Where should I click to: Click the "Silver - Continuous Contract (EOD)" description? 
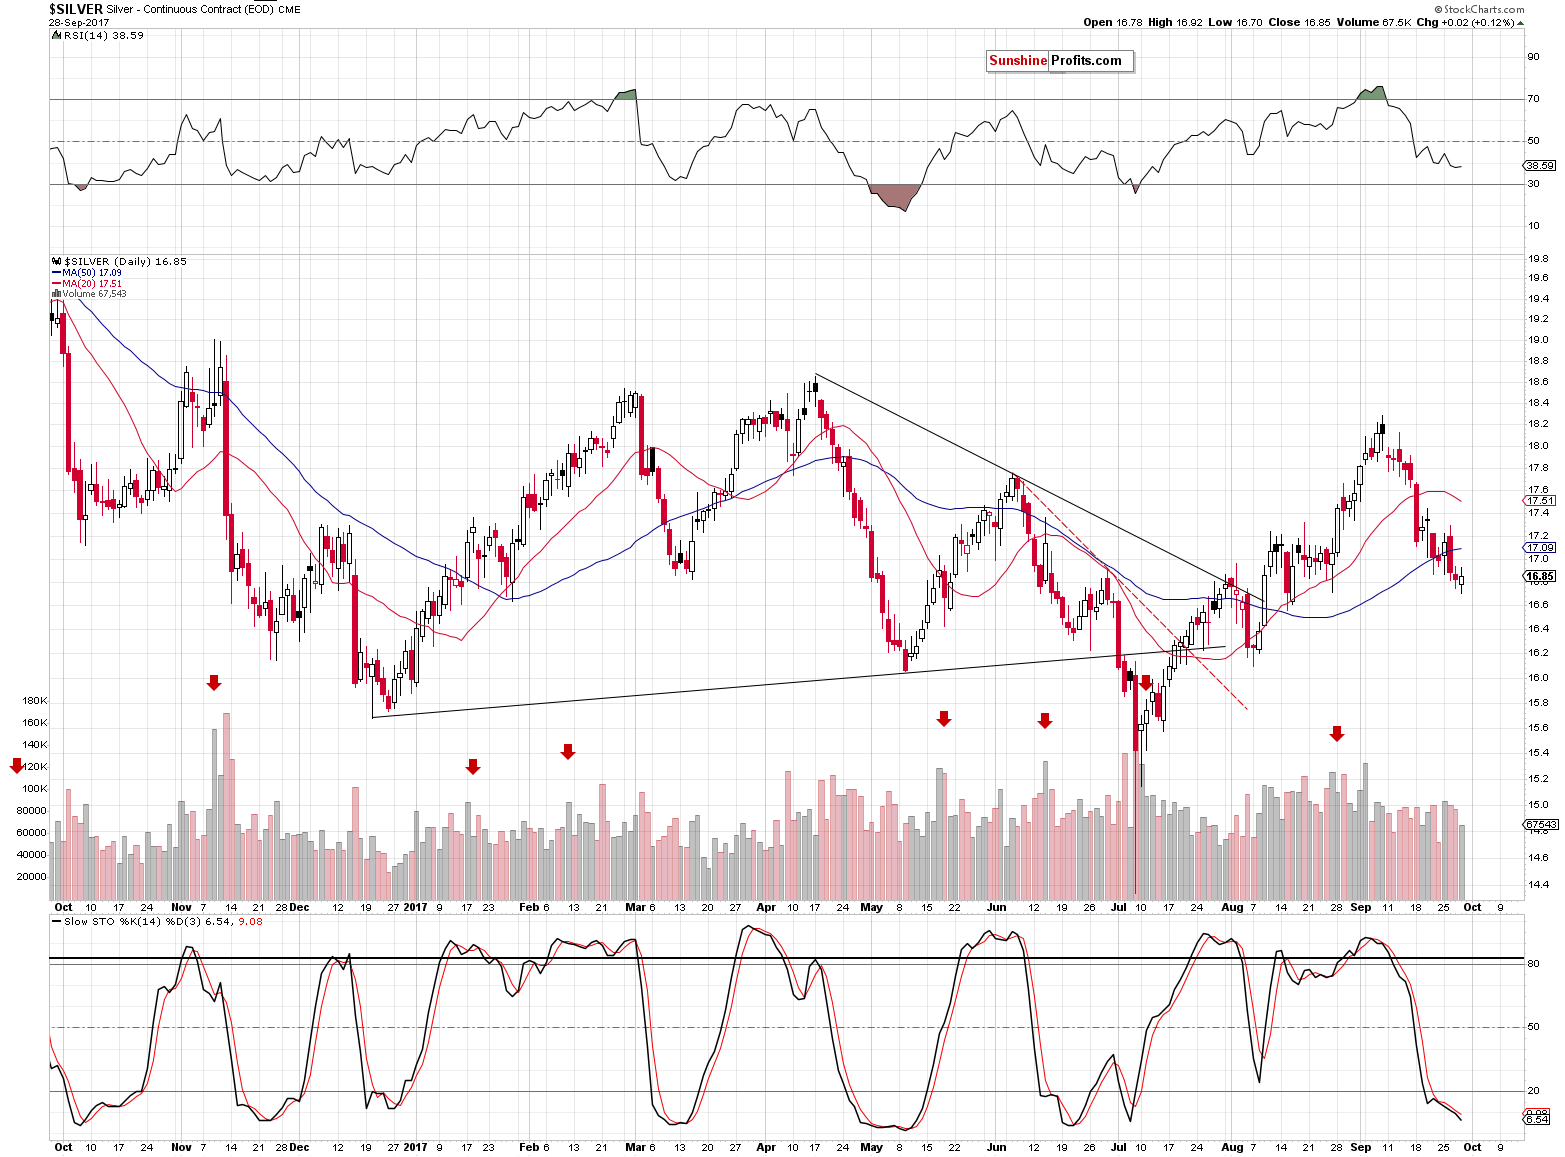(189, 9)
